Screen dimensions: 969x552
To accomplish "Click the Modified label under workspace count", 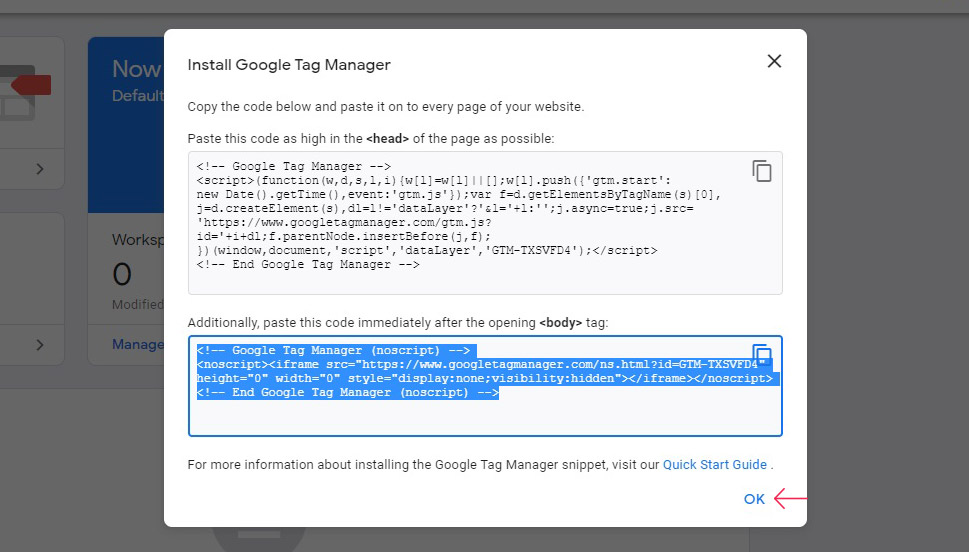I will click(138, 305).
